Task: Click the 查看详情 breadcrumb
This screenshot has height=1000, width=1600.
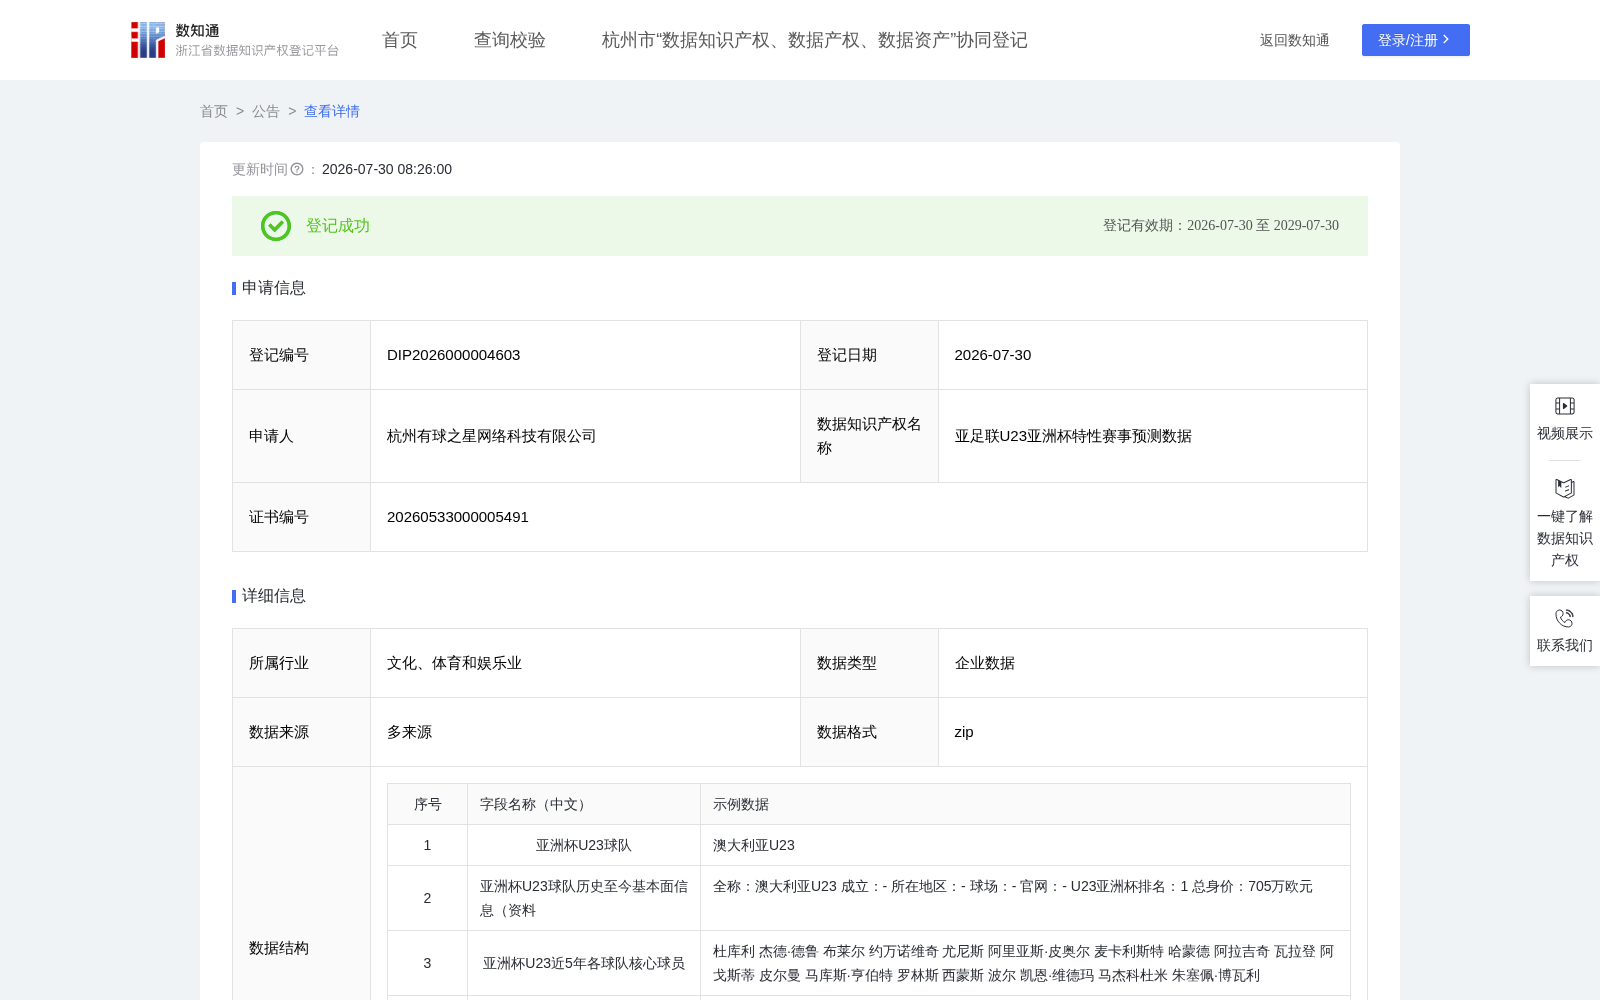Action: pyautogui.click(x=332, y=111)
